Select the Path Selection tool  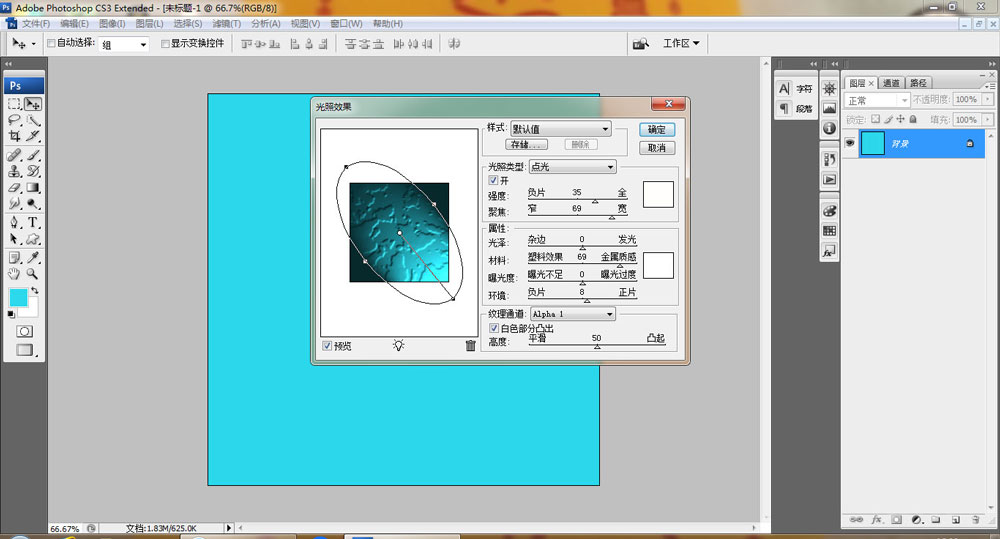15,239
